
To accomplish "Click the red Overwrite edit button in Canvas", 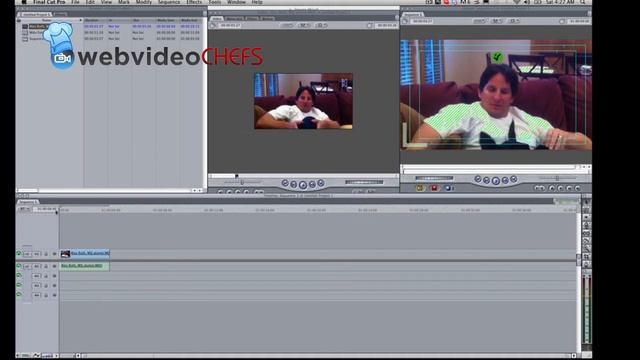I will point(434,188).
